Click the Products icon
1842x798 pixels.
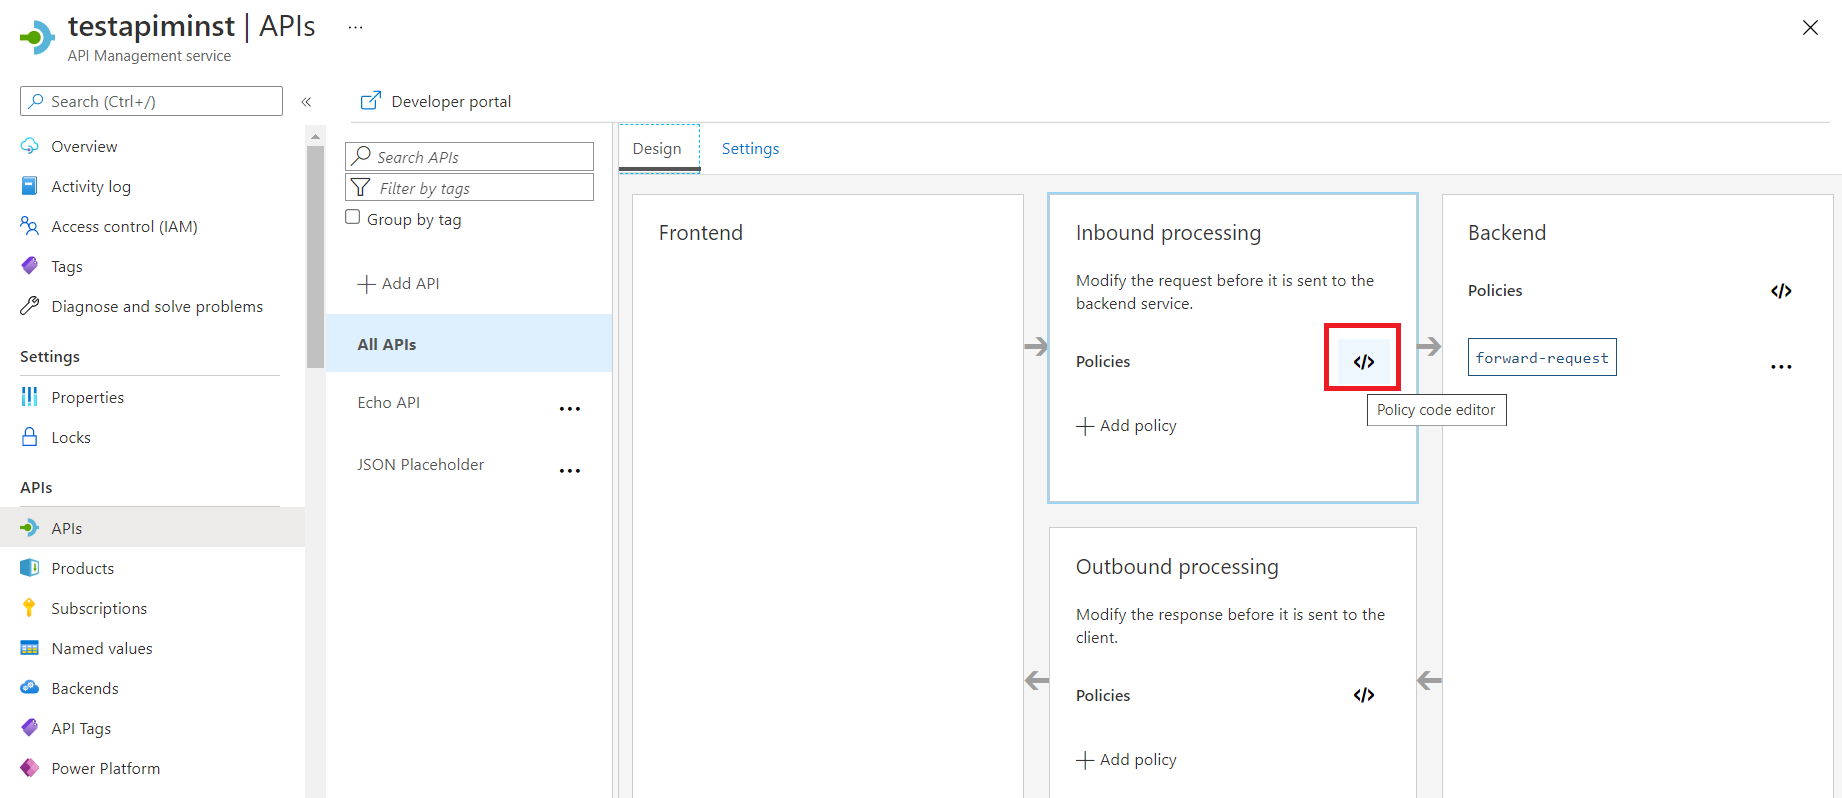(x=30, y=568)
